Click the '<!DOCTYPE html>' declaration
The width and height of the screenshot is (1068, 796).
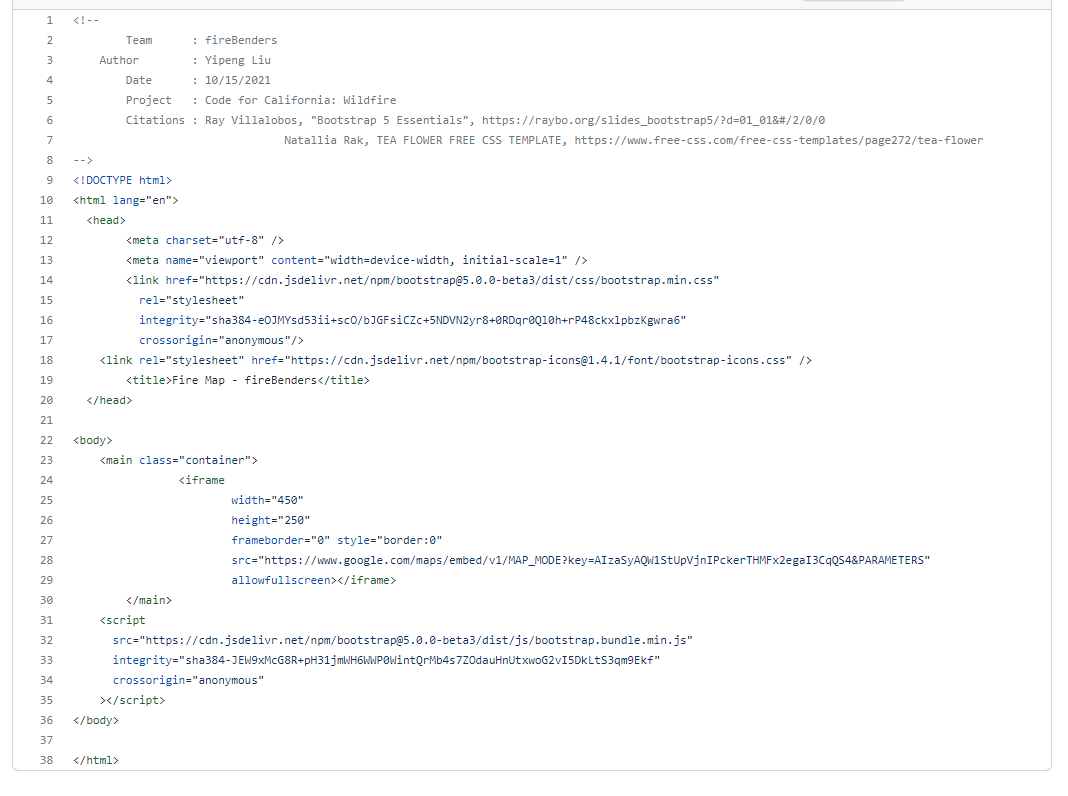[123, 180]
